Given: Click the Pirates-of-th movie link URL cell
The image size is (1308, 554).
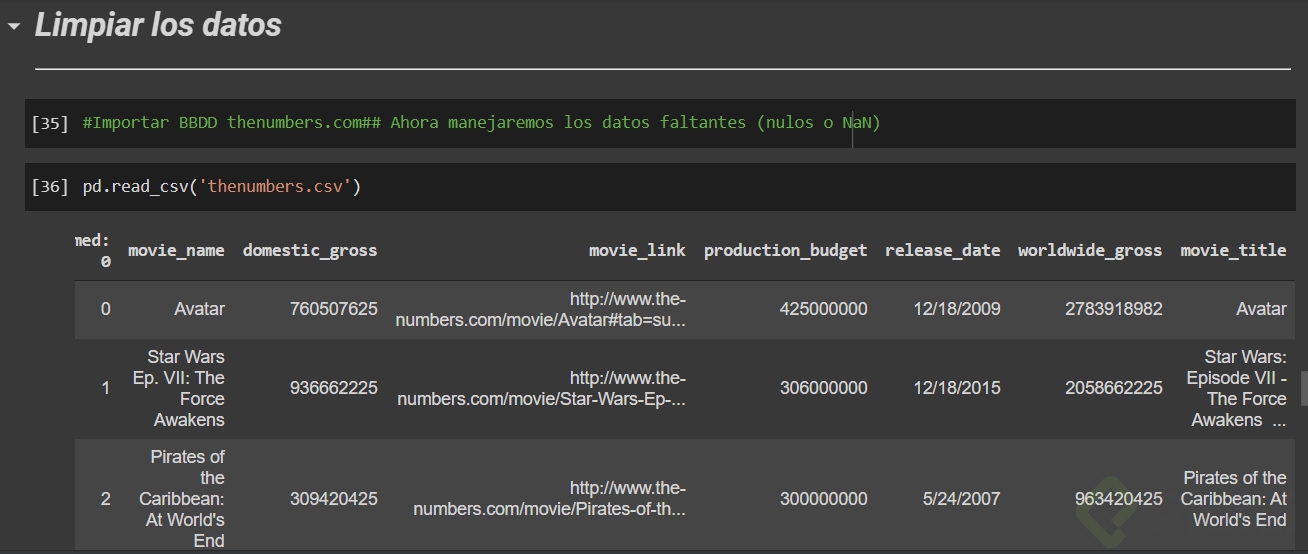Looking at the screenshot, I should pos(549,498).
